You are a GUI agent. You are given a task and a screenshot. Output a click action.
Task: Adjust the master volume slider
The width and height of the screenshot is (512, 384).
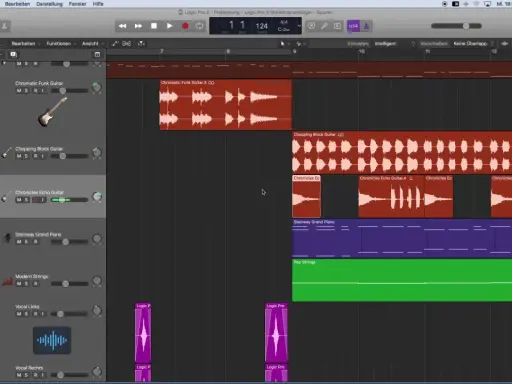456,26
